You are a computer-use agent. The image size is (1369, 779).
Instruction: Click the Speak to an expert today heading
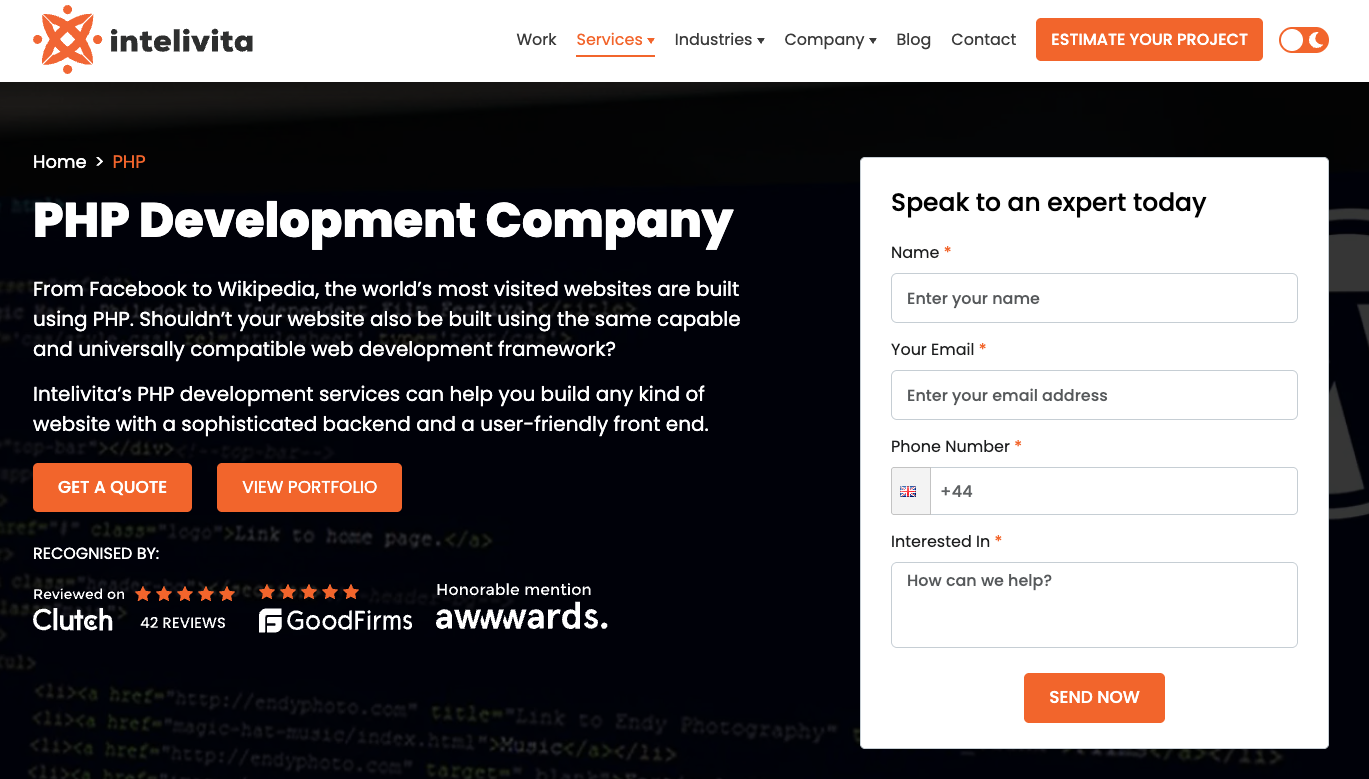pyautogui.click(x=1048, y=203)
